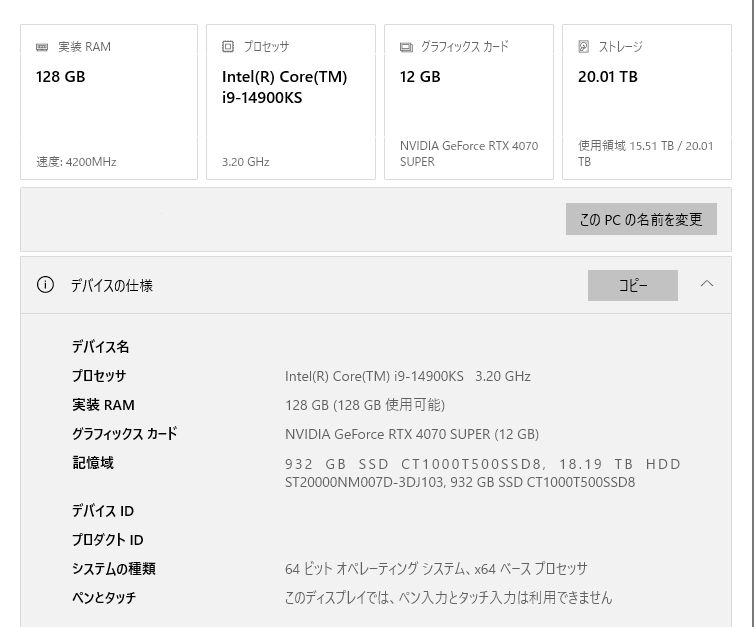Click the ペンとタッチ label
This screenshot has height=627, width=756.
pyautogui.click(x=104, y=598)
